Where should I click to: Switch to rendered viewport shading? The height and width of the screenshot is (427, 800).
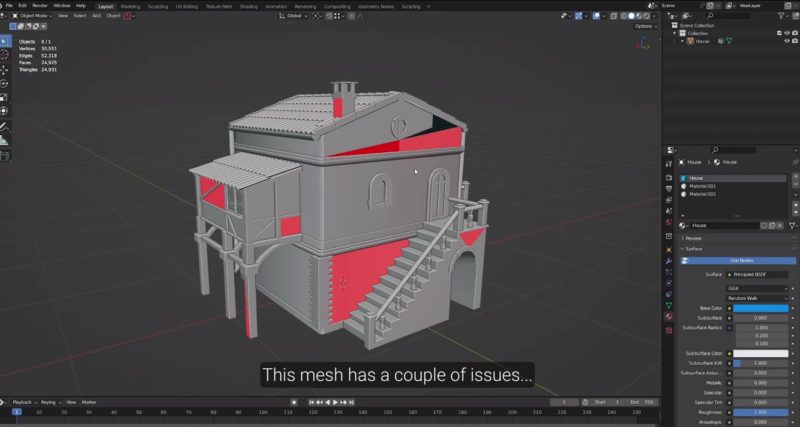coord(646,16)
